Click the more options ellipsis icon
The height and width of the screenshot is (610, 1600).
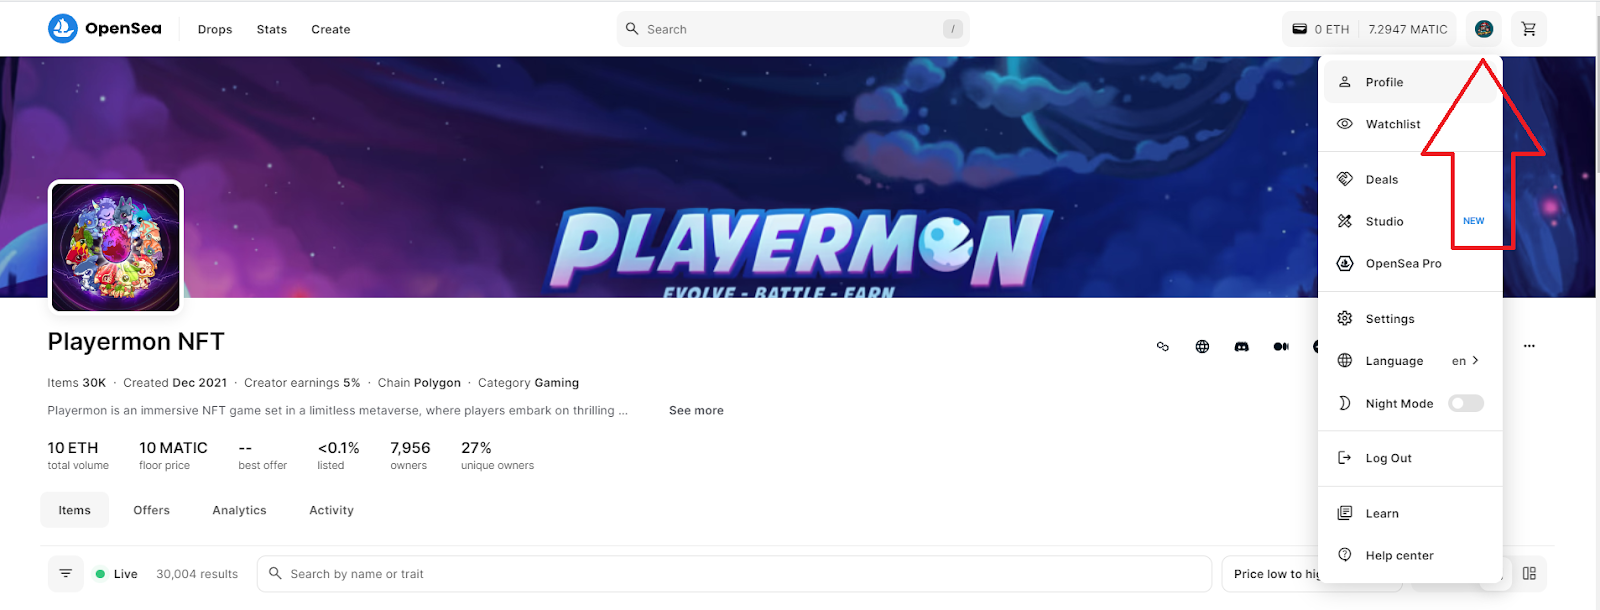click(x=1528, y=346)
